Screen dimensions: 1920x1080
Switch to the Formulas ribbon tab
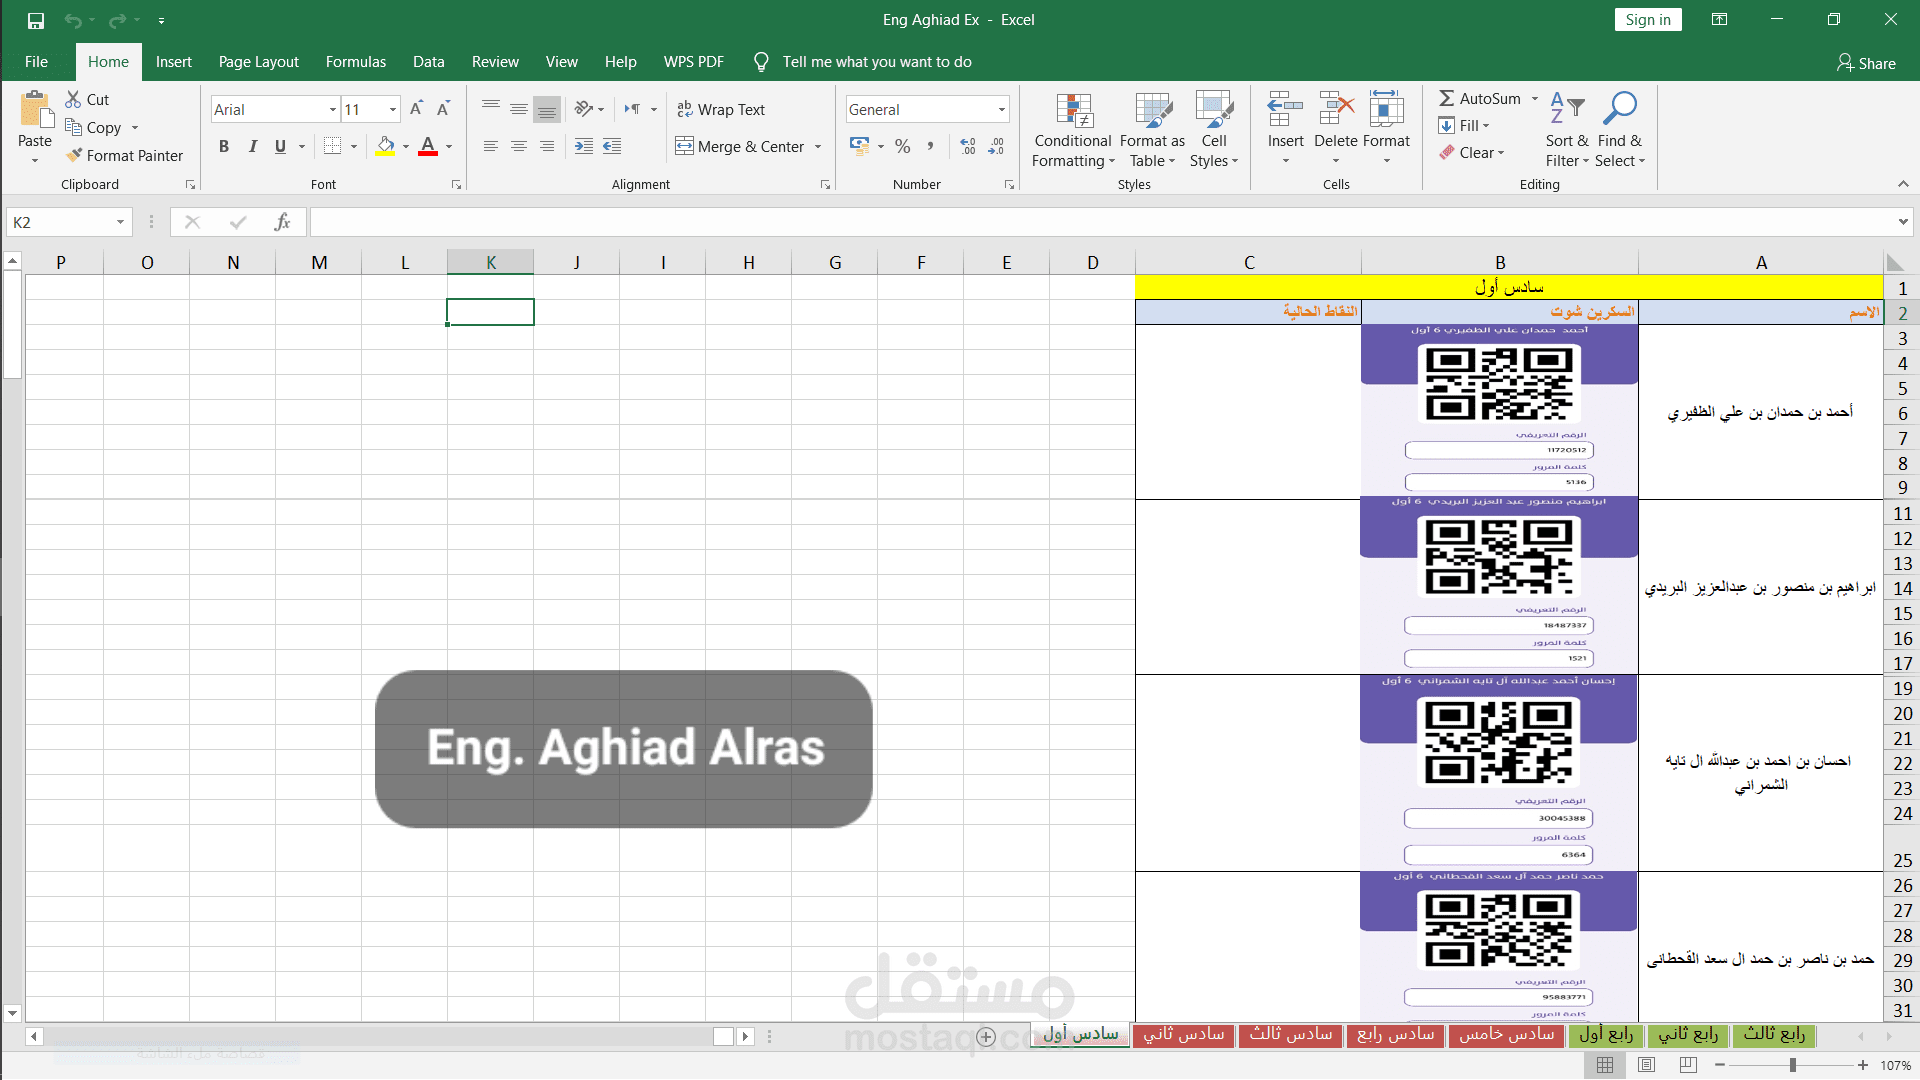pos(355,62)
